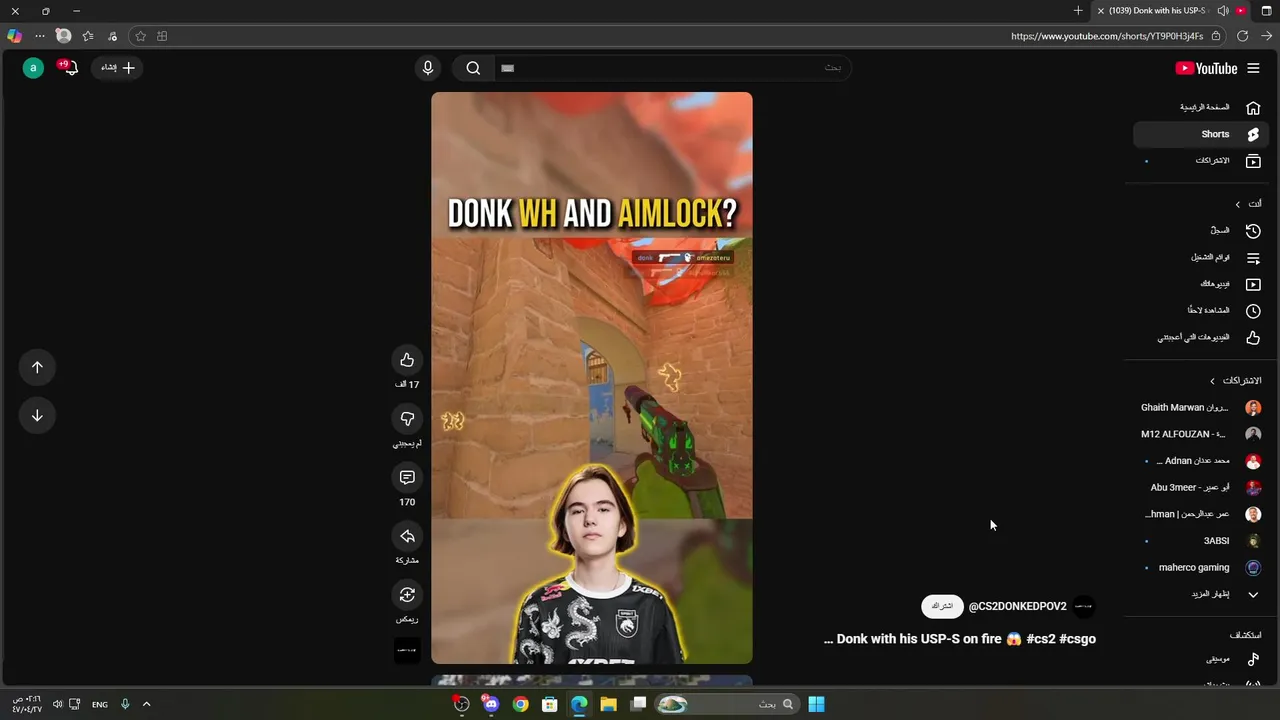Image resolution: width=1280 pixels, height=720 pixels.
Task: Open 3ABSI channel
Action: click(x=1203, y=541)
